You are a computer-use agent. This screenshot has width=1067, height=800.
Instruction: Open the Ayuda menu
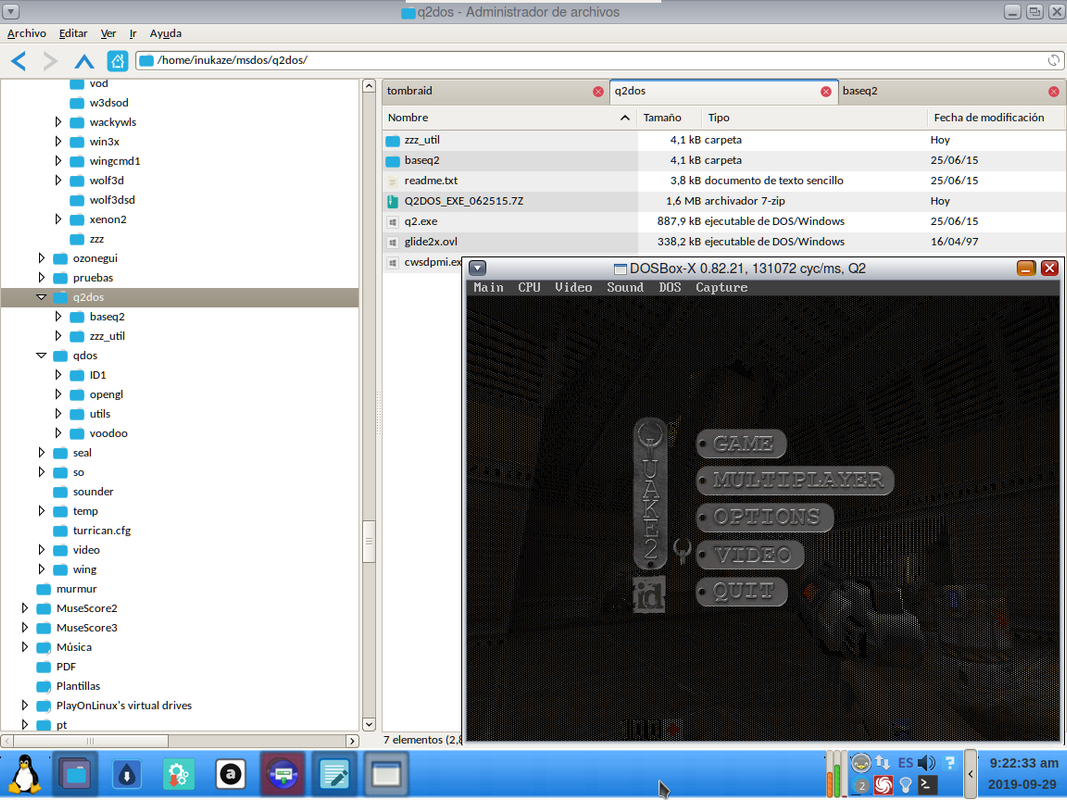click(x=165, y=33)
